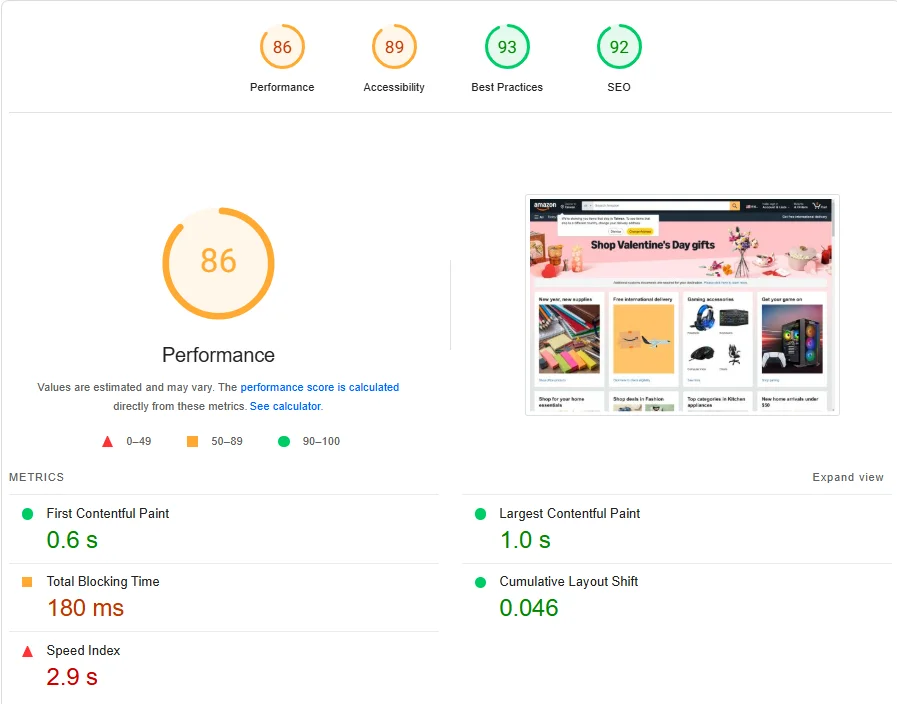Image resolution: width=897 pixels, height=704 pixels.
Task: Click the Performance label under the top gauge
Action: [282, 87]
